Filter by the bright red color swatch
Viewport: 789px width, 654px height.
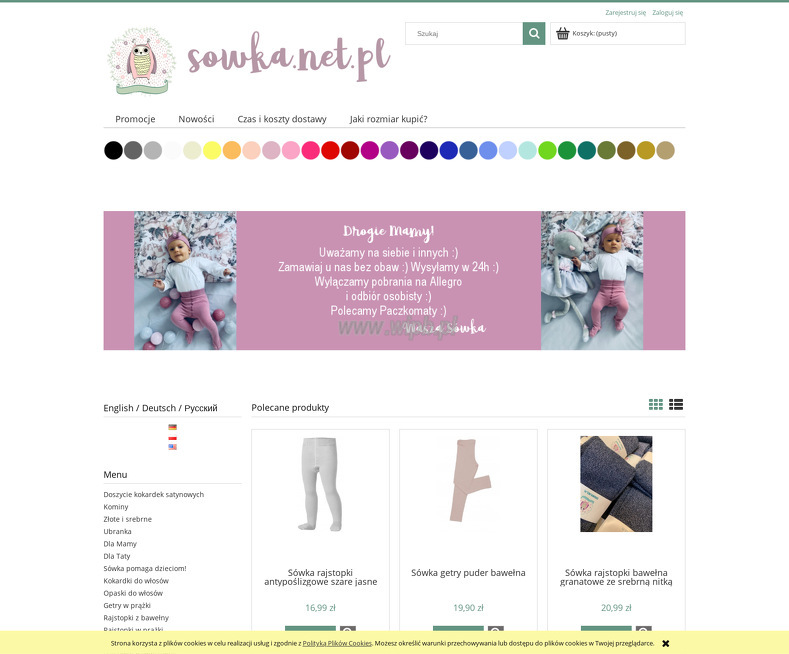[x=330, y=150]
